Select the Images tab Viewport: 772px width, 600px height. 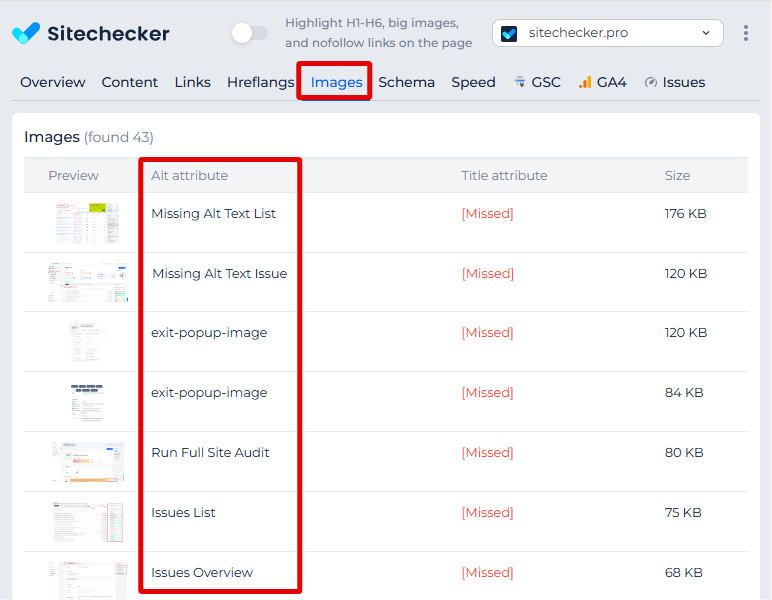[336, 82]
